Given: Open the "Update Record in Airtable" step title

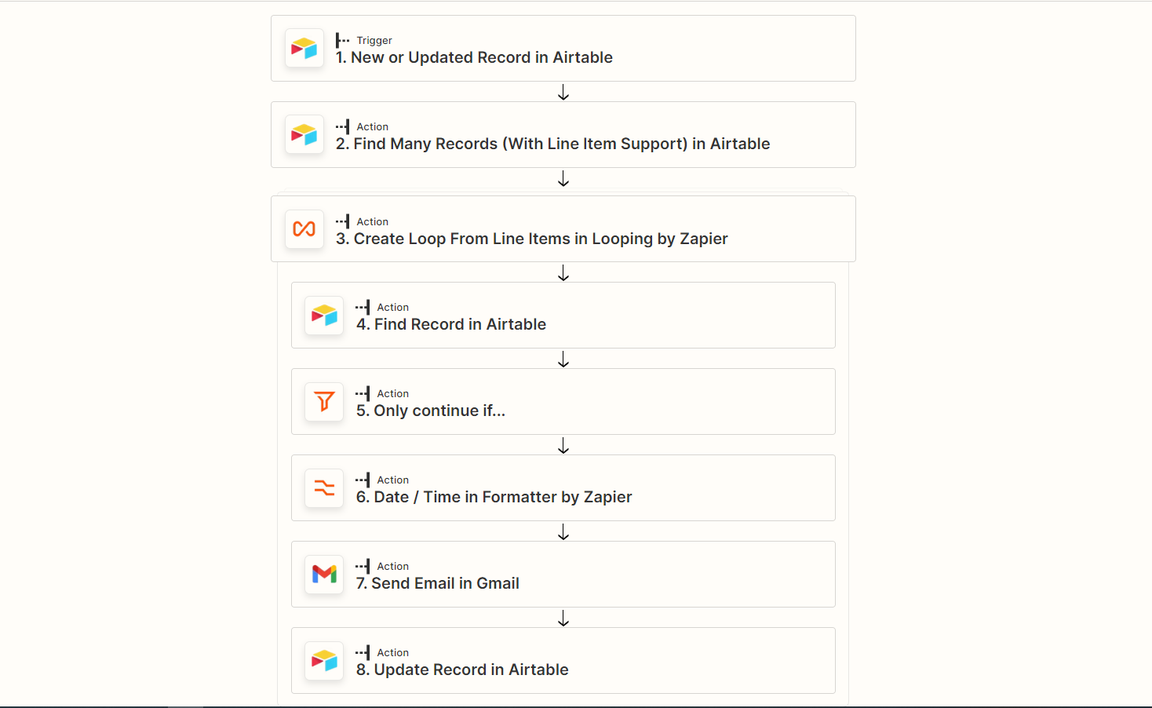Looking at the screenshot, I should click(x=462, y=670).
